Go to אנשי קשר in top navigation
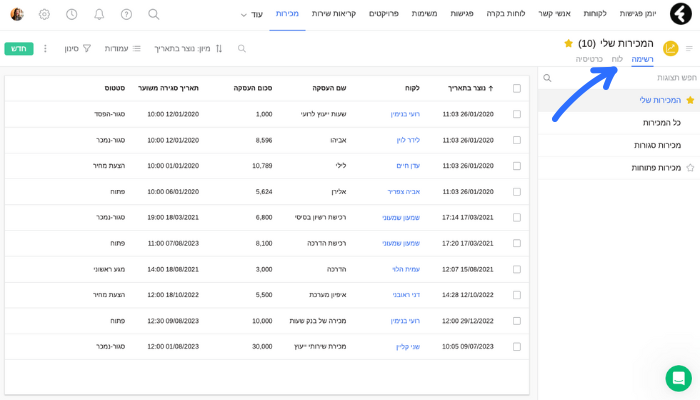This screenshot has height=400, width=700. pyautogui.click(x=554, y=13)
